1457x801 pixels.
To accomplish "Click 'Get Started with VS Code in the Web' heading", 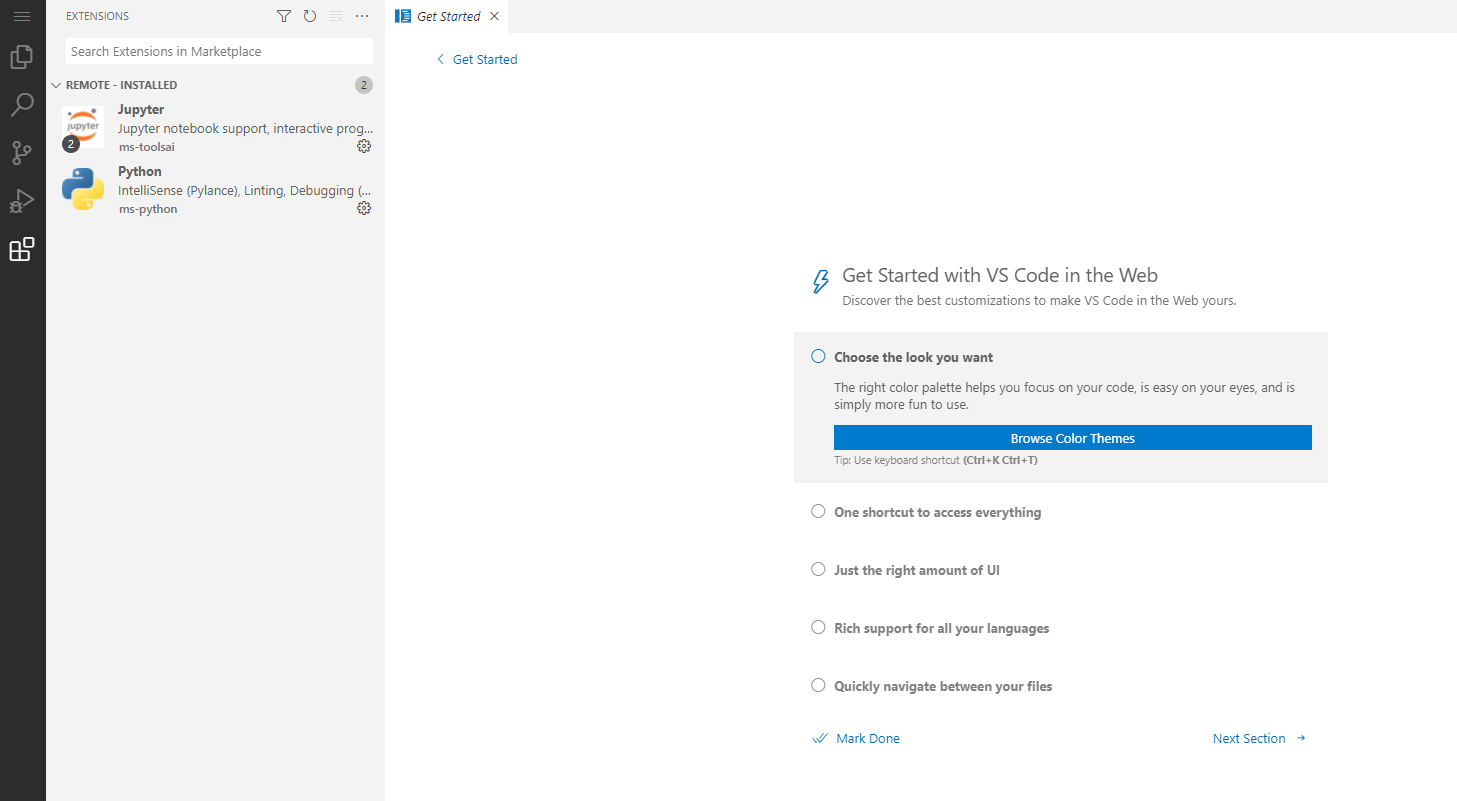I will [x=1000, y=275].
